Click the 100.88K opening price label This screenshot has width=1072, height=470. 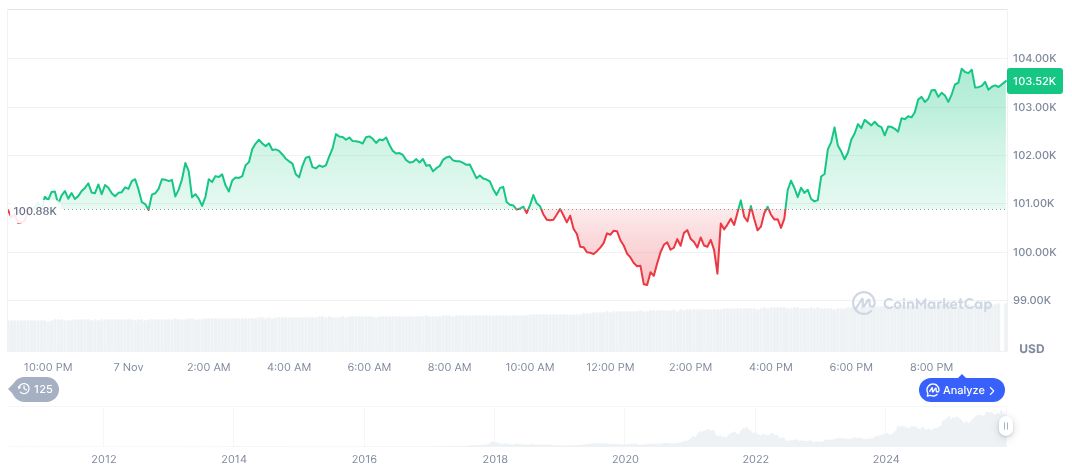point(34,211)
